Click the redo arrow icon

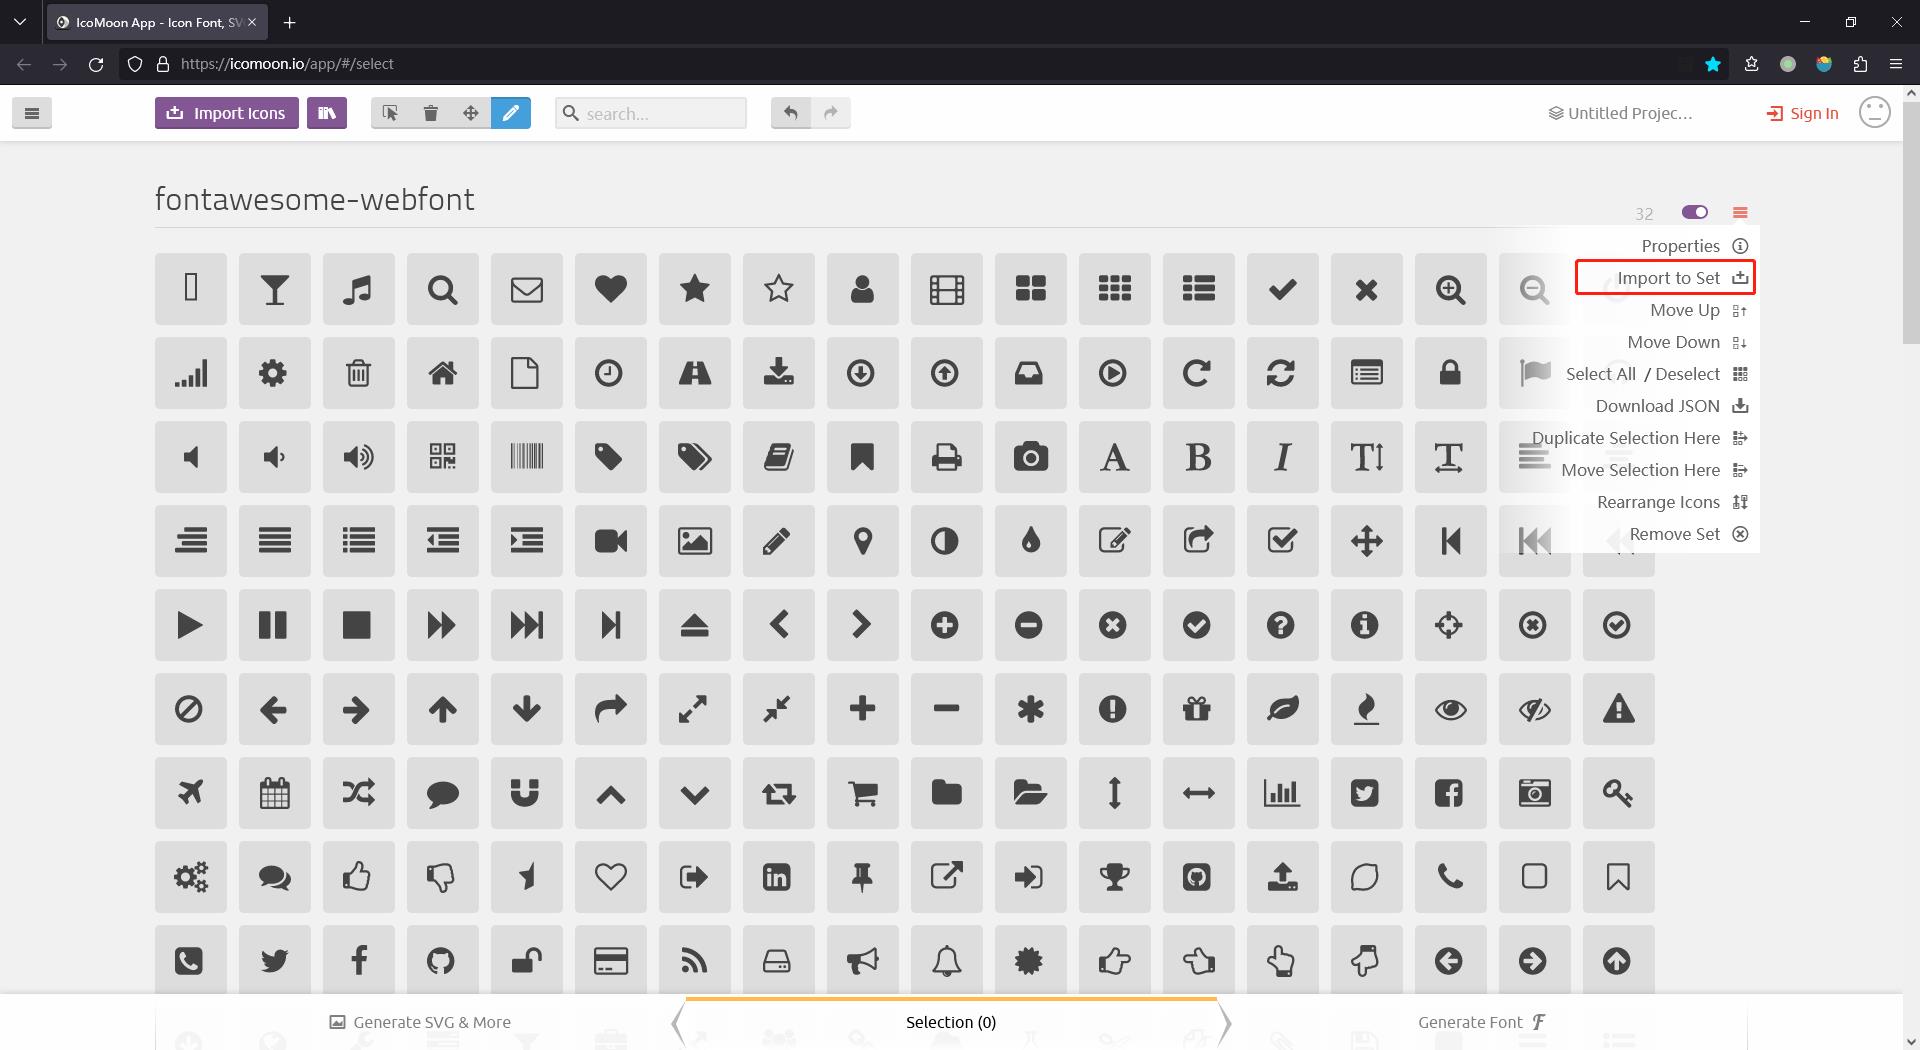(830, 113)
